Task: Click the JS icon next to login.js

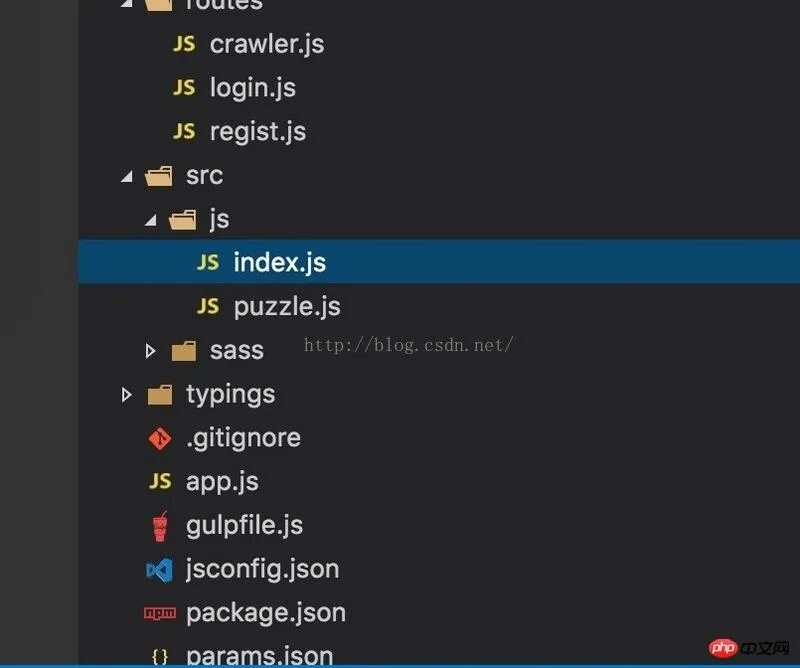Action: [184, 88]
